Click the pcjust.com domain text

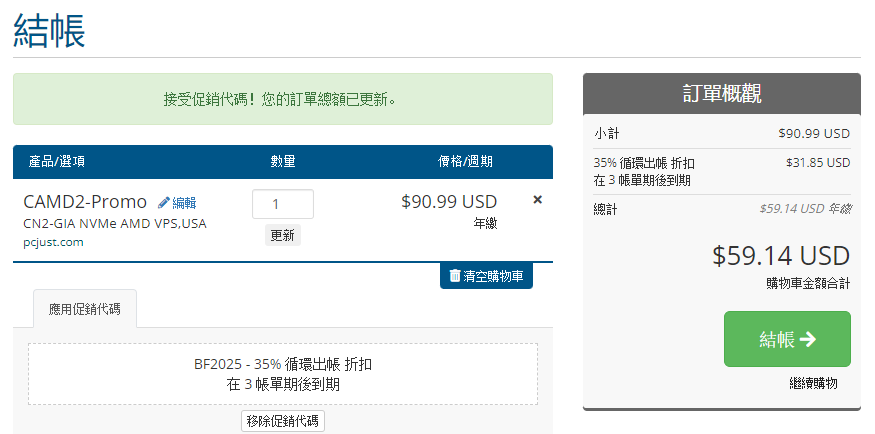53,242
